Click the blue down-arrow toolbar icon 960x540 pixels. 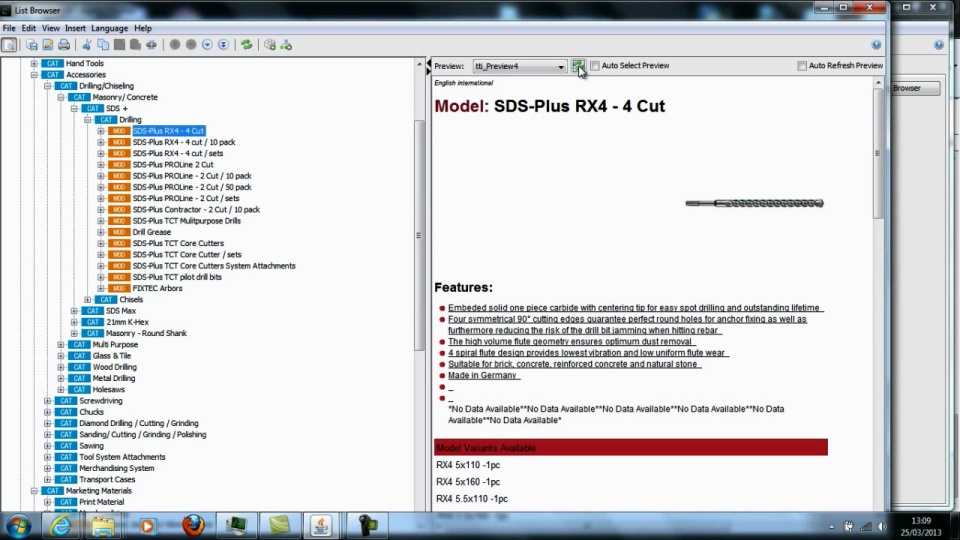tap(207, 45)
